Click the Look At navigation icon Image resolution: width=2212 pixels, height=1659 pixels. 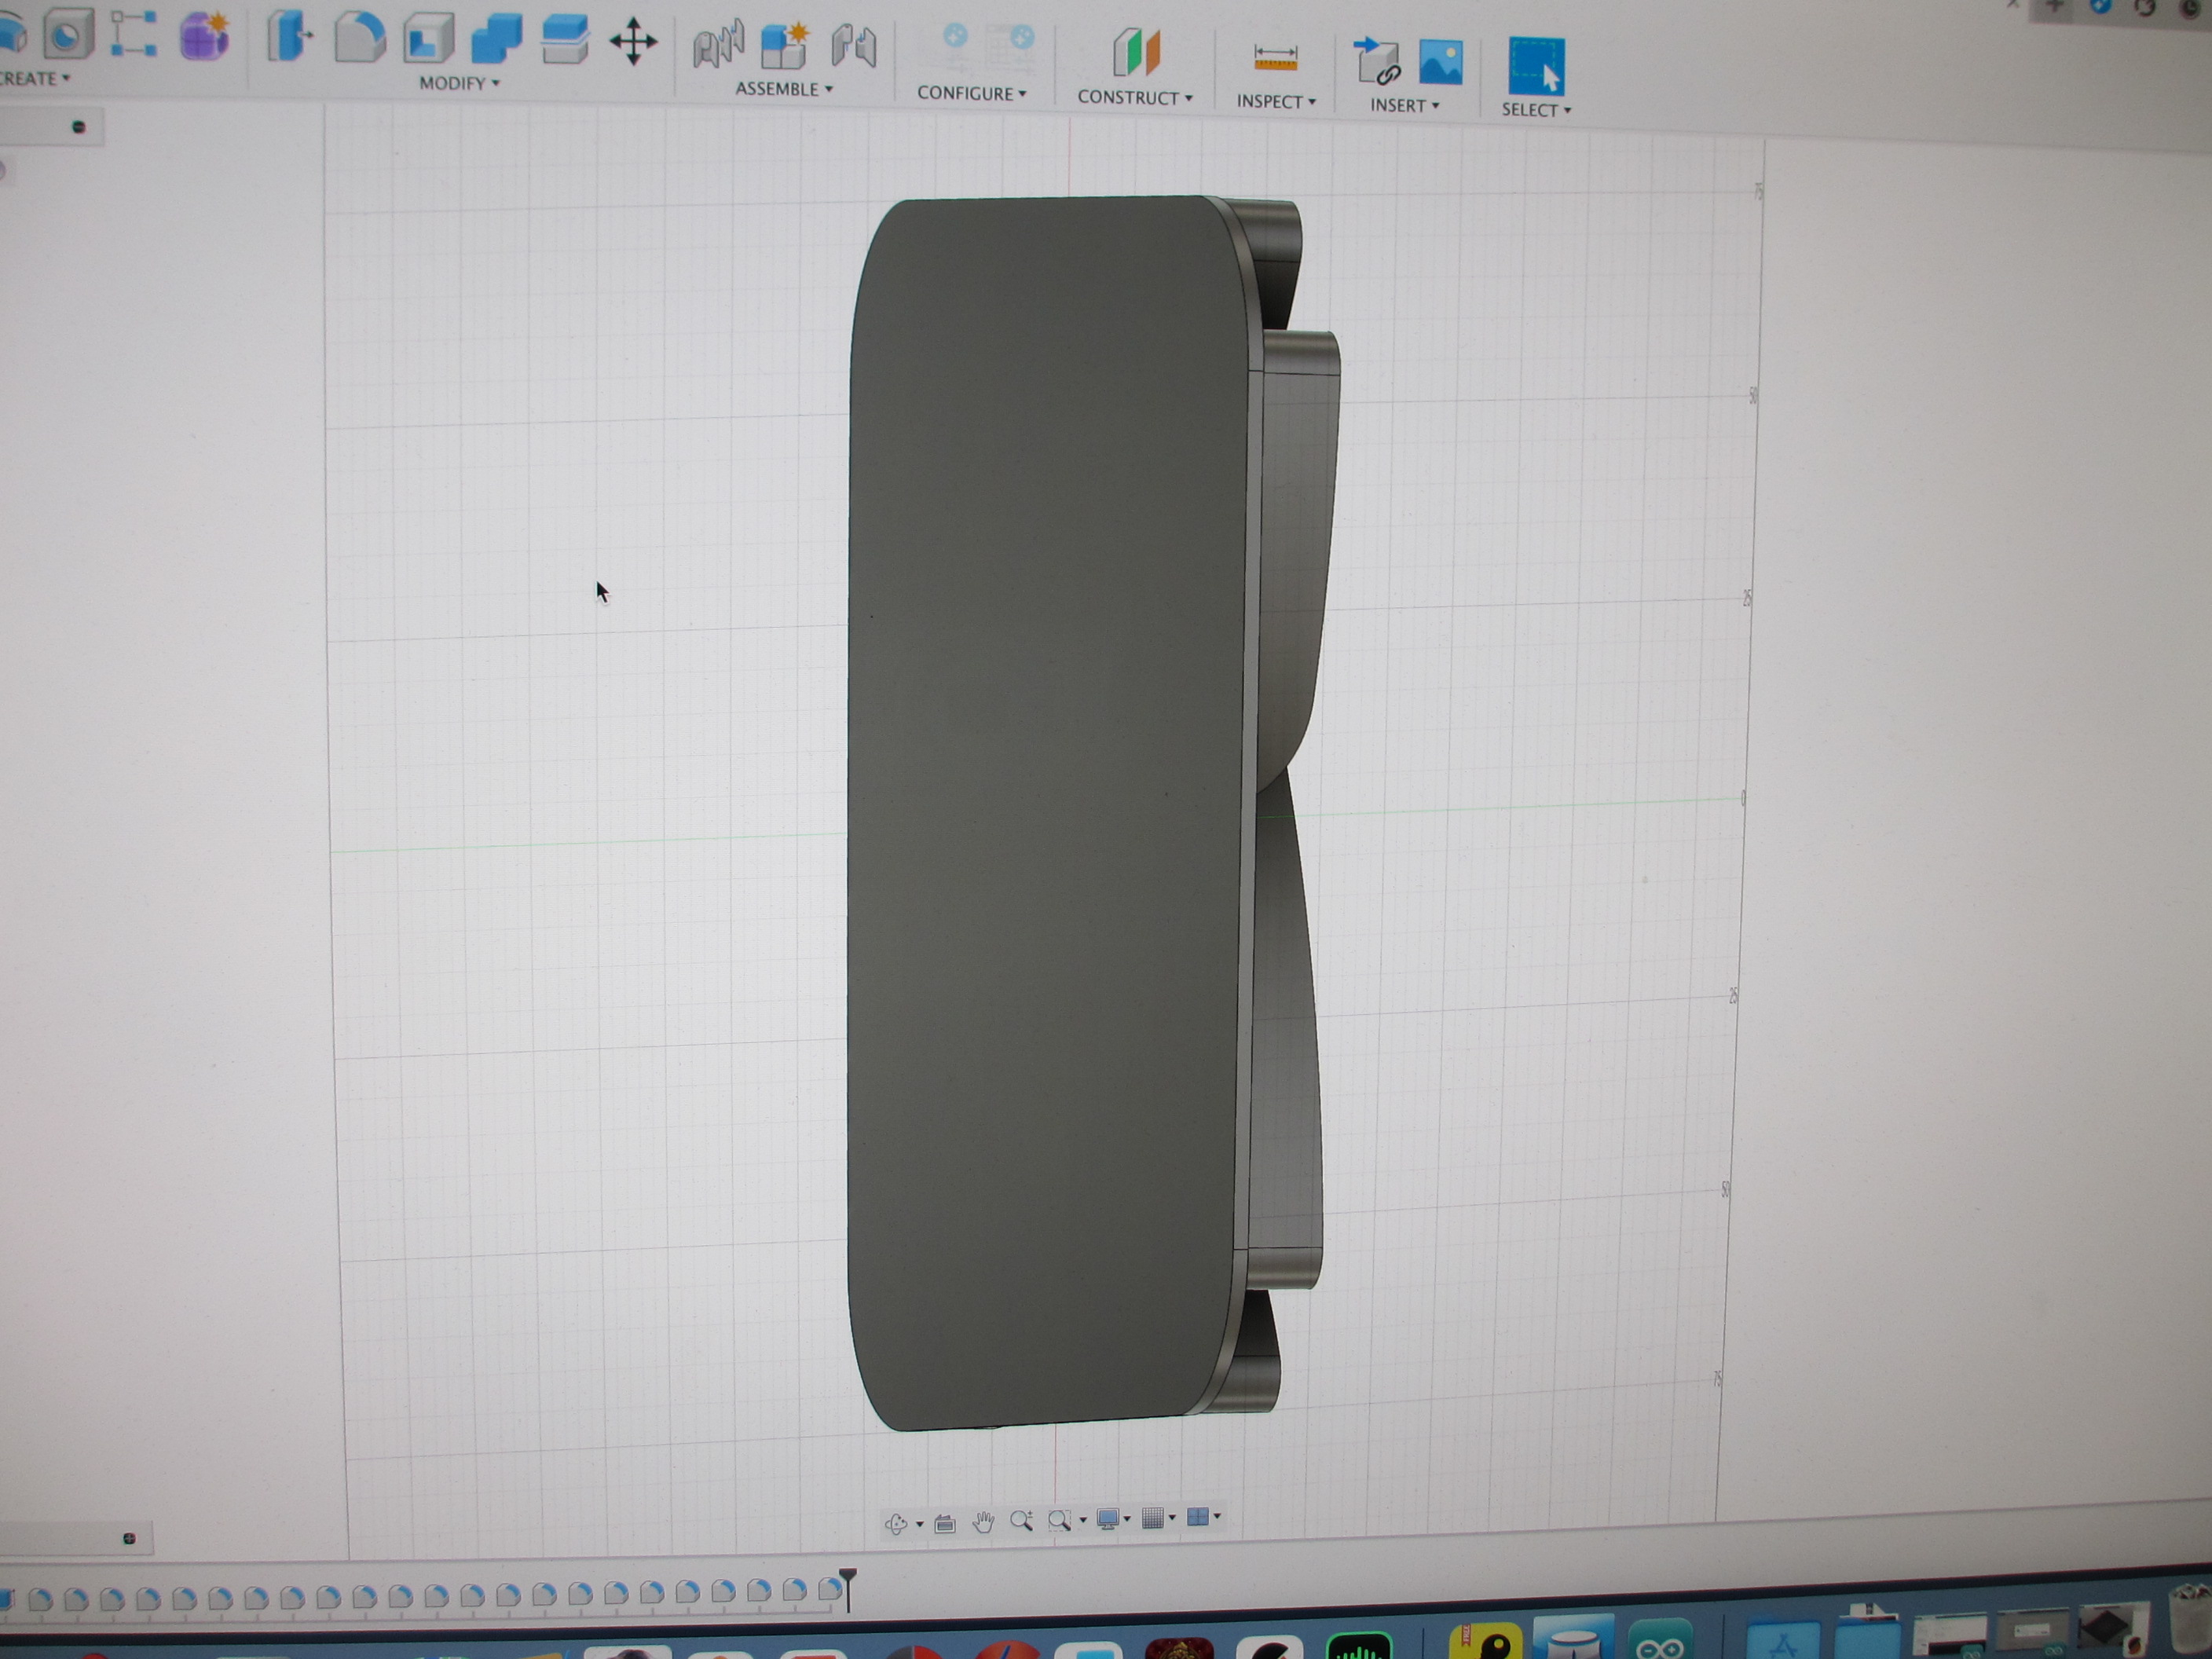coord(945,1523)
